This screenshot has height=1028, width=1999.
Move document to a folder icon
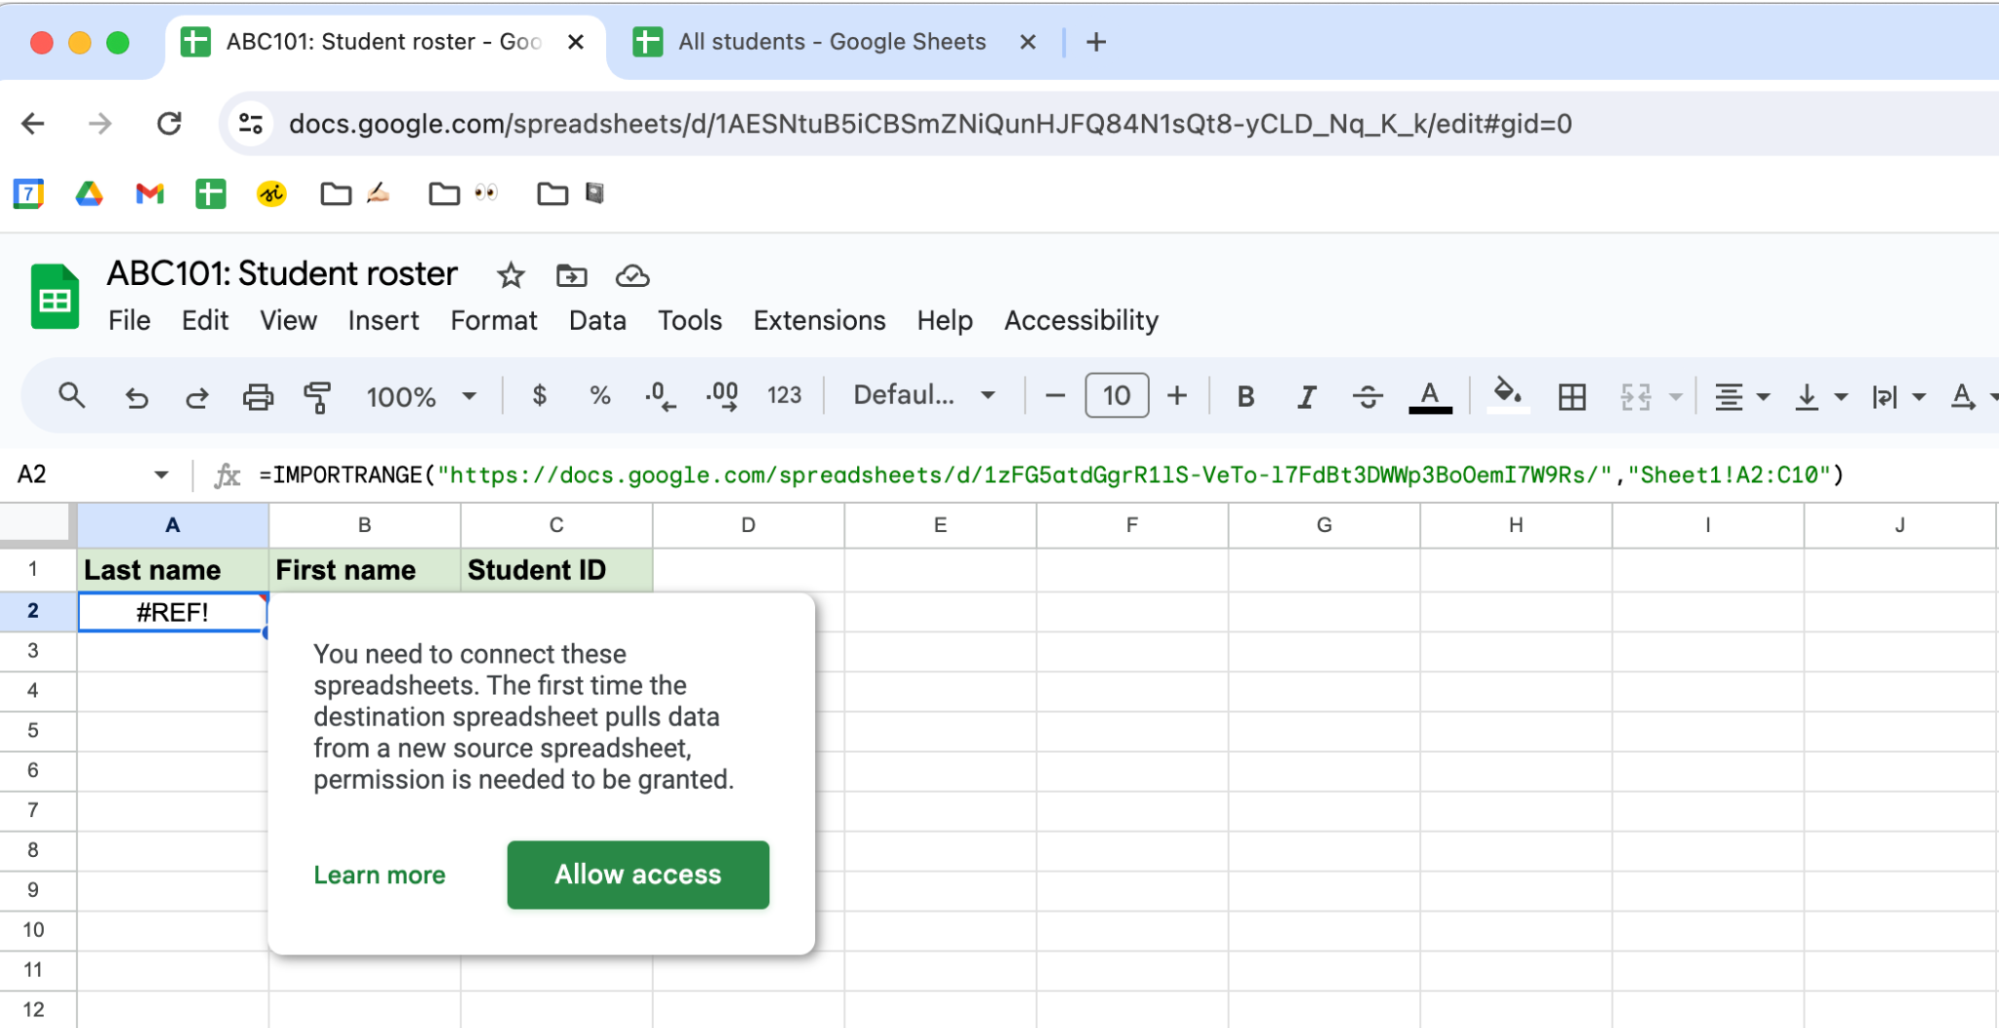(x=571, y=275)
